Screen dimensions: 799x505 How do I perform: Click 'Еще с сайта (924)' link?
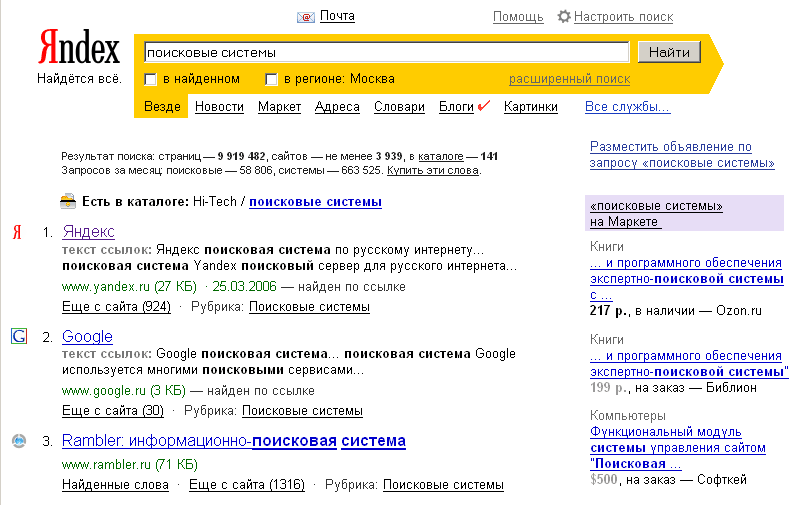click(x=116, y=307)
